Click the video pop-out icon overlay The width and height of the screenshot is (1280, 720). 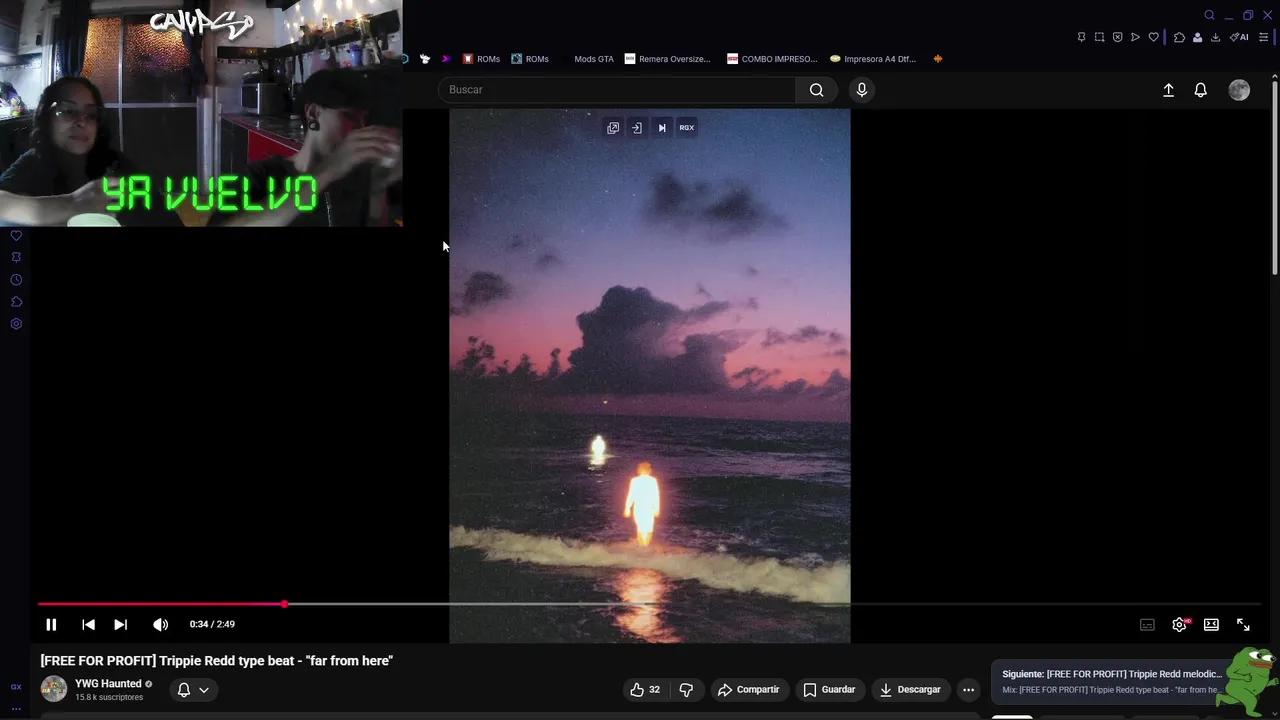613,128
